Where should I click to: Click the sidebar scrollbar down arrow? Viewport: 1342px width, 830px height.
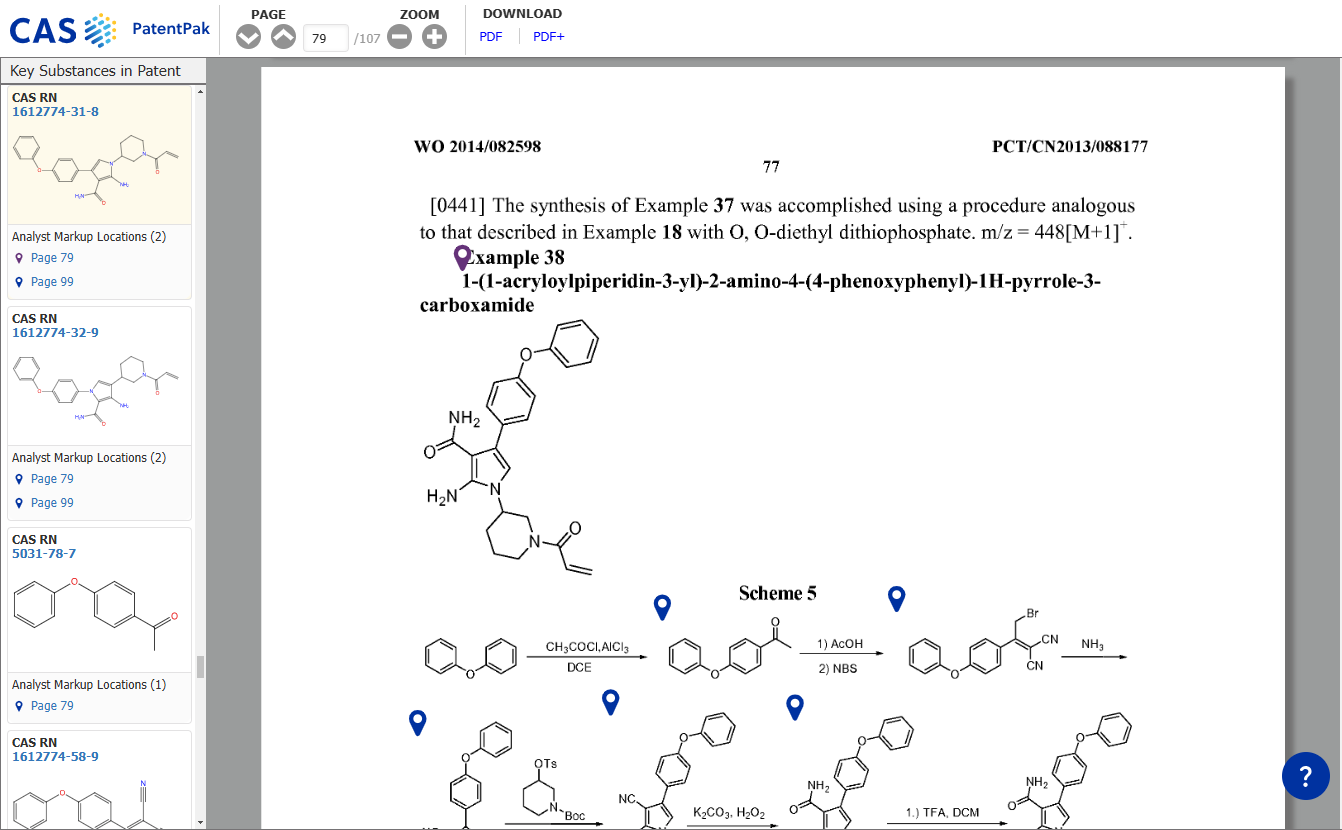tap(200, 822)
